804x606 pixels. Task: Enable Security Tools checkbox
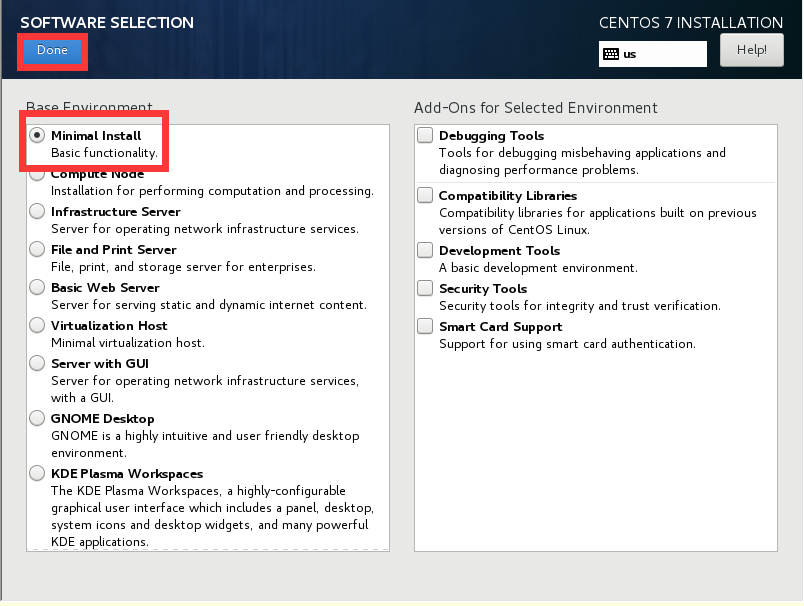(426, 289)
